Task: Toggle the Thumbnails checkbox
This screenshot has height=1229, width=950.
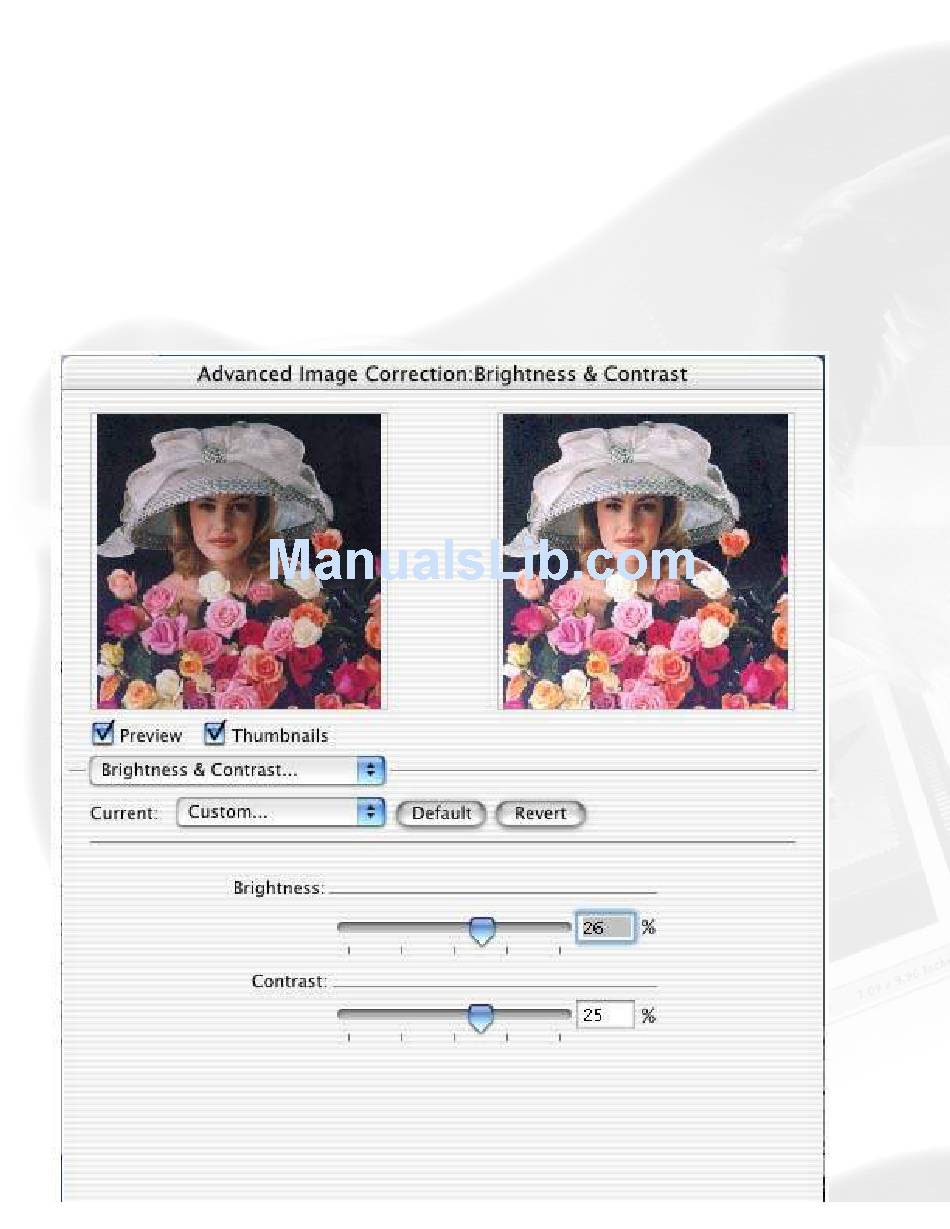Action: tap(215, 734)
